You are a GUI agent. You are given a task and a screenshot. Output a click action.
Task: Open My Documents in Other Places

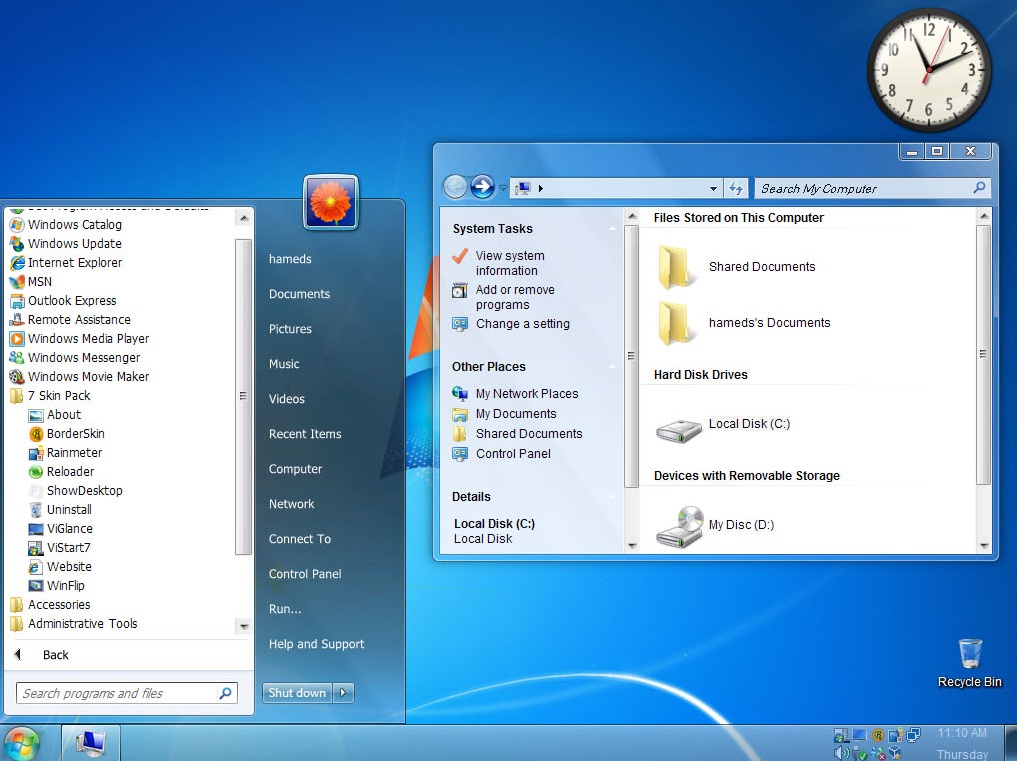[516, 413]
